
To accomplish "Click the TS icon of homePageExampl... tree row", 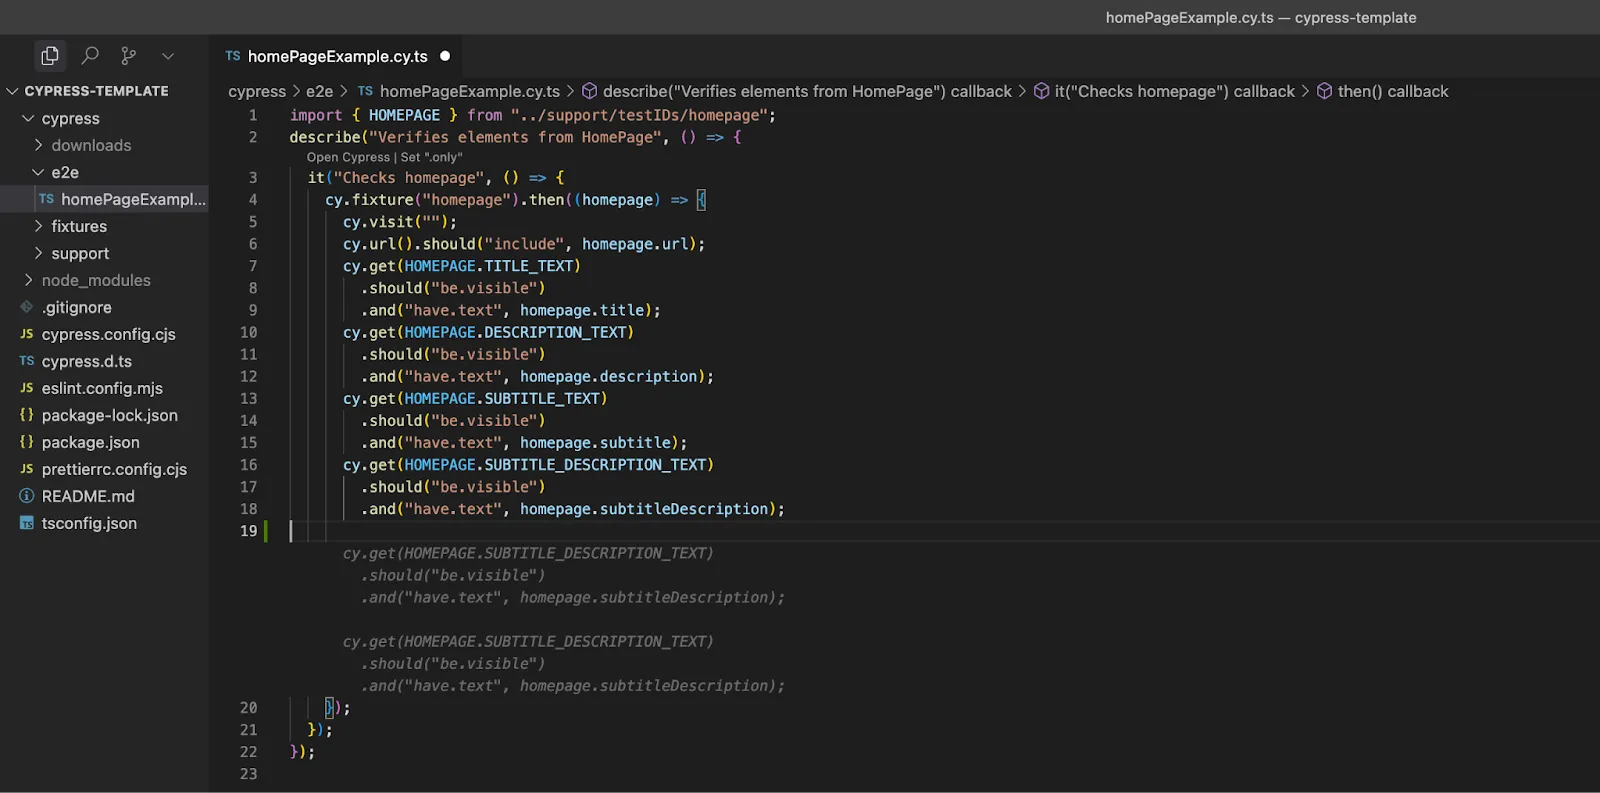I will [x=47, y=199].
